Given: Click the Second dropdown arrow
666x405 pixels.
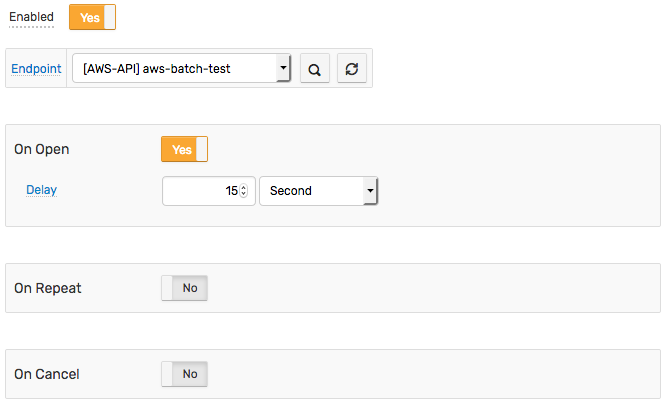Looking at the screenshot, I should [370, 191].
